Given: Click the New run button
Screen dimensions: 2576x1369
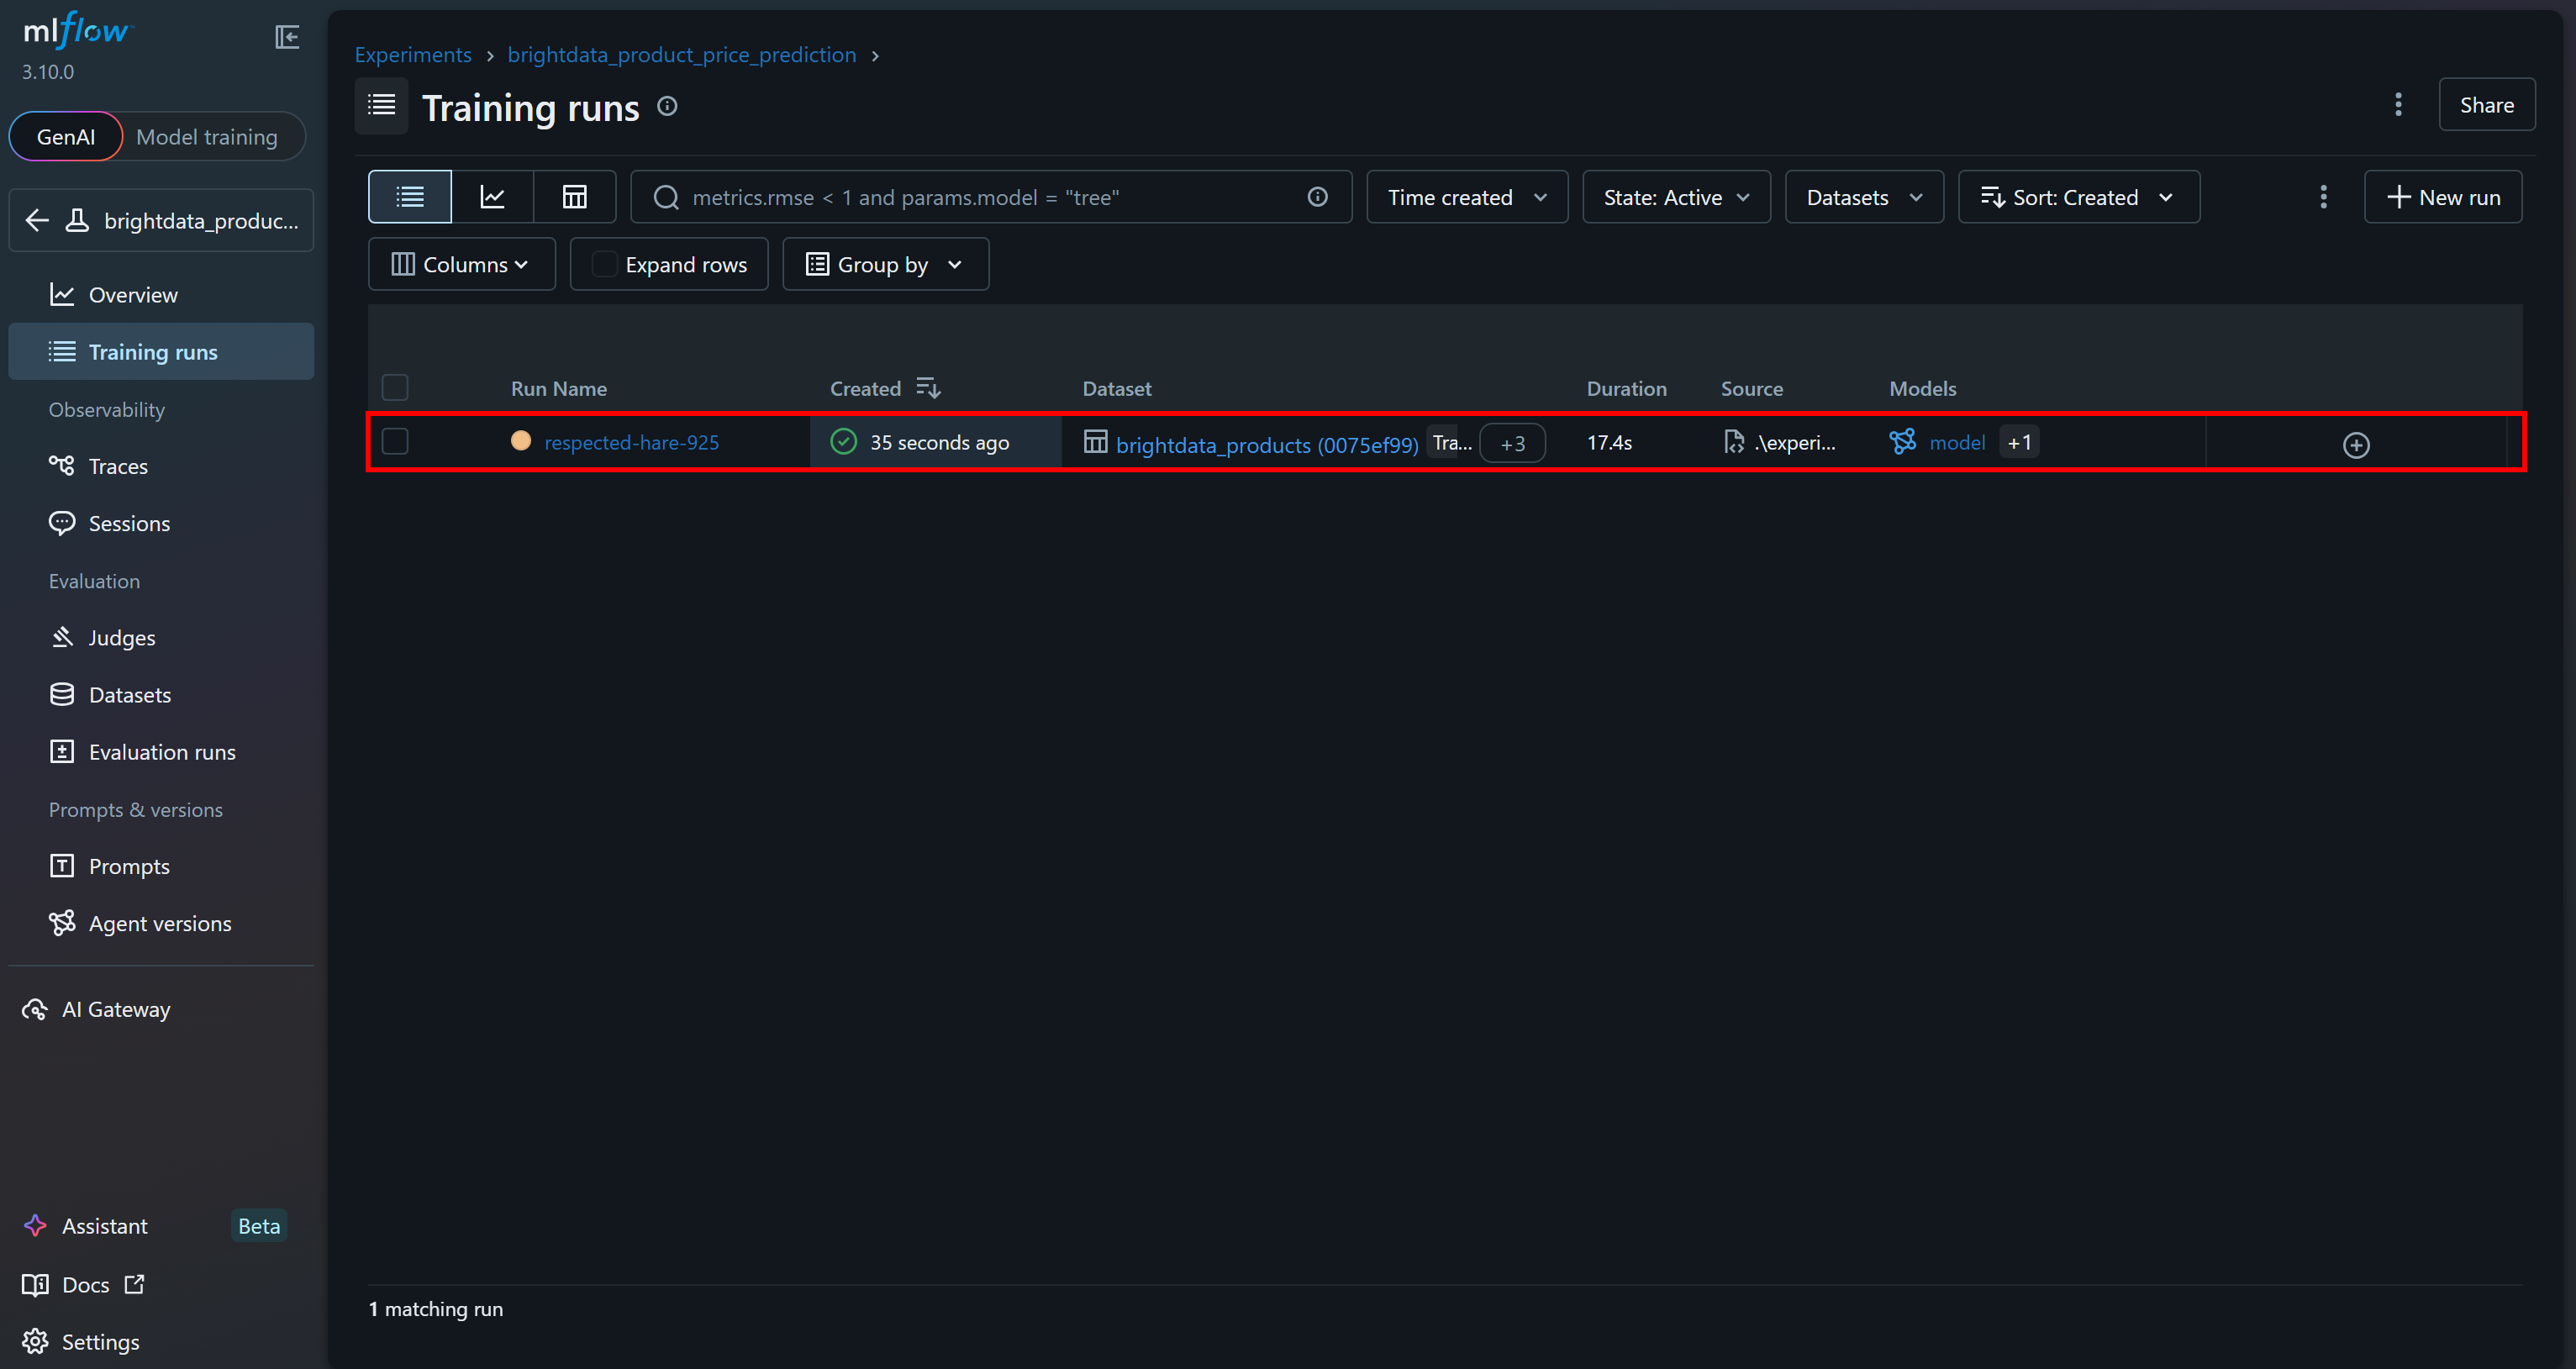Looking at the screenshot, I should pyautogui.click(x=2442, y=197).
